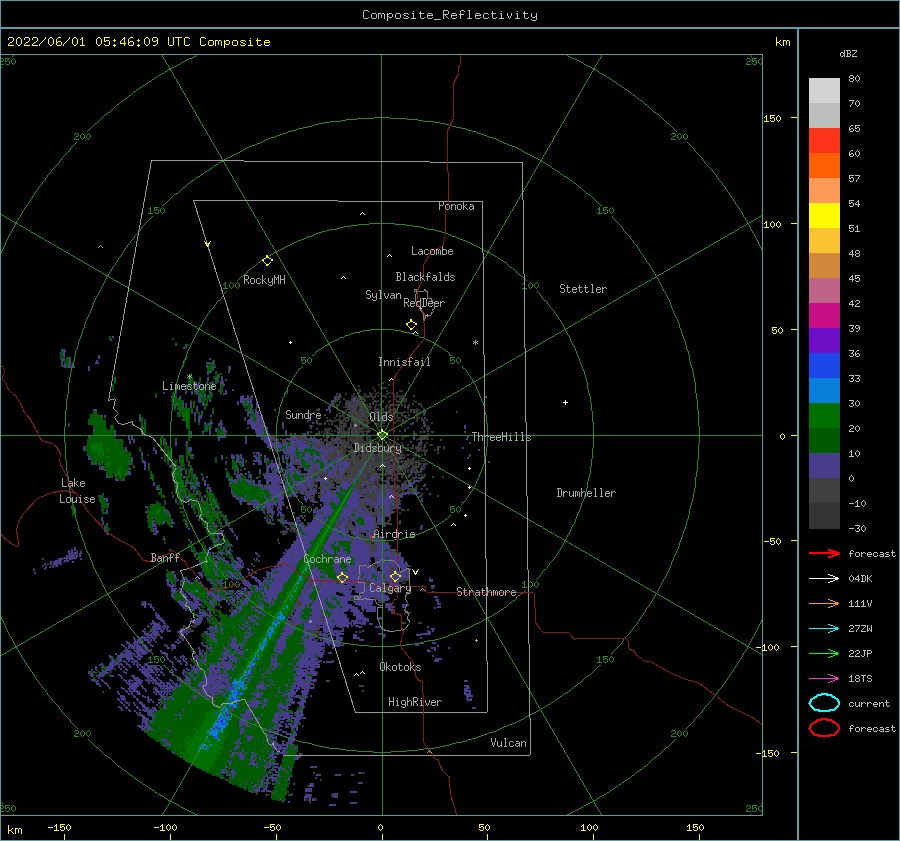Click the cyan current ellipse icon
Screen dimensions: 900x841
(824, 703)
